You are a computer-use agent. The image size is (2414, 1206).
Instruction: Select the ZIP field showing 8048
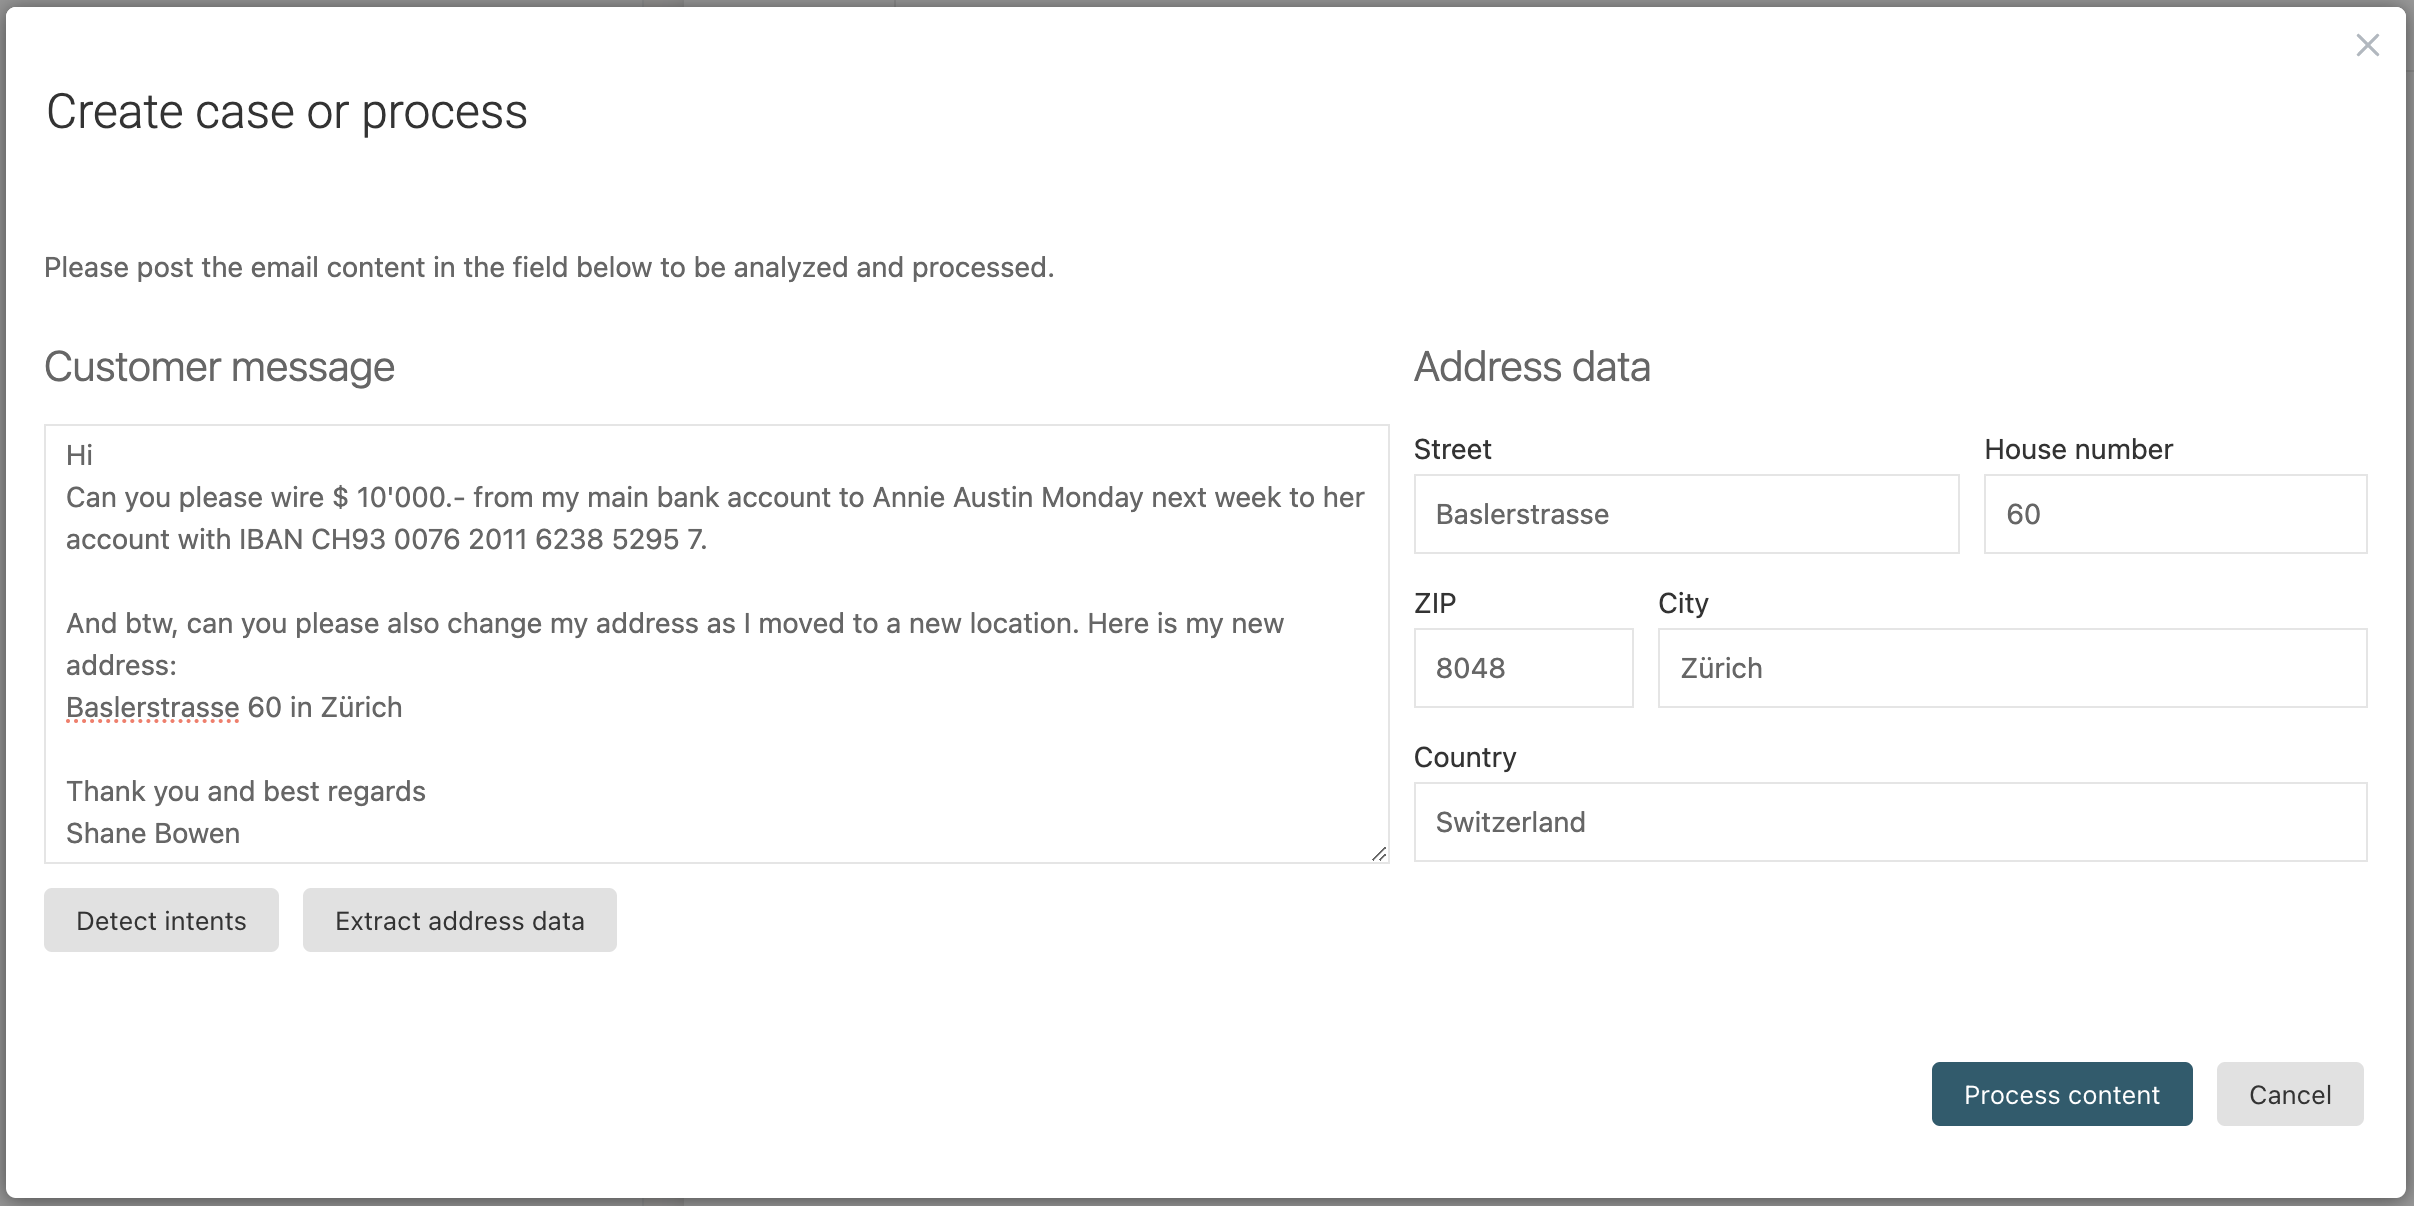click(1522, 668)
